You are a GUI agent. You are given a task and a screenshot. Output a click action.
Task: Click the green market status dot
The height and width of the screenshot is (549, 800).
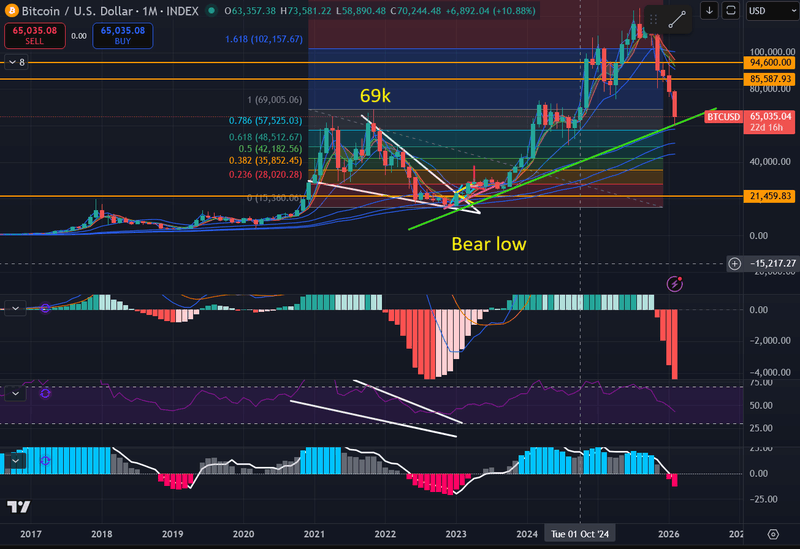tap(211, 10)
